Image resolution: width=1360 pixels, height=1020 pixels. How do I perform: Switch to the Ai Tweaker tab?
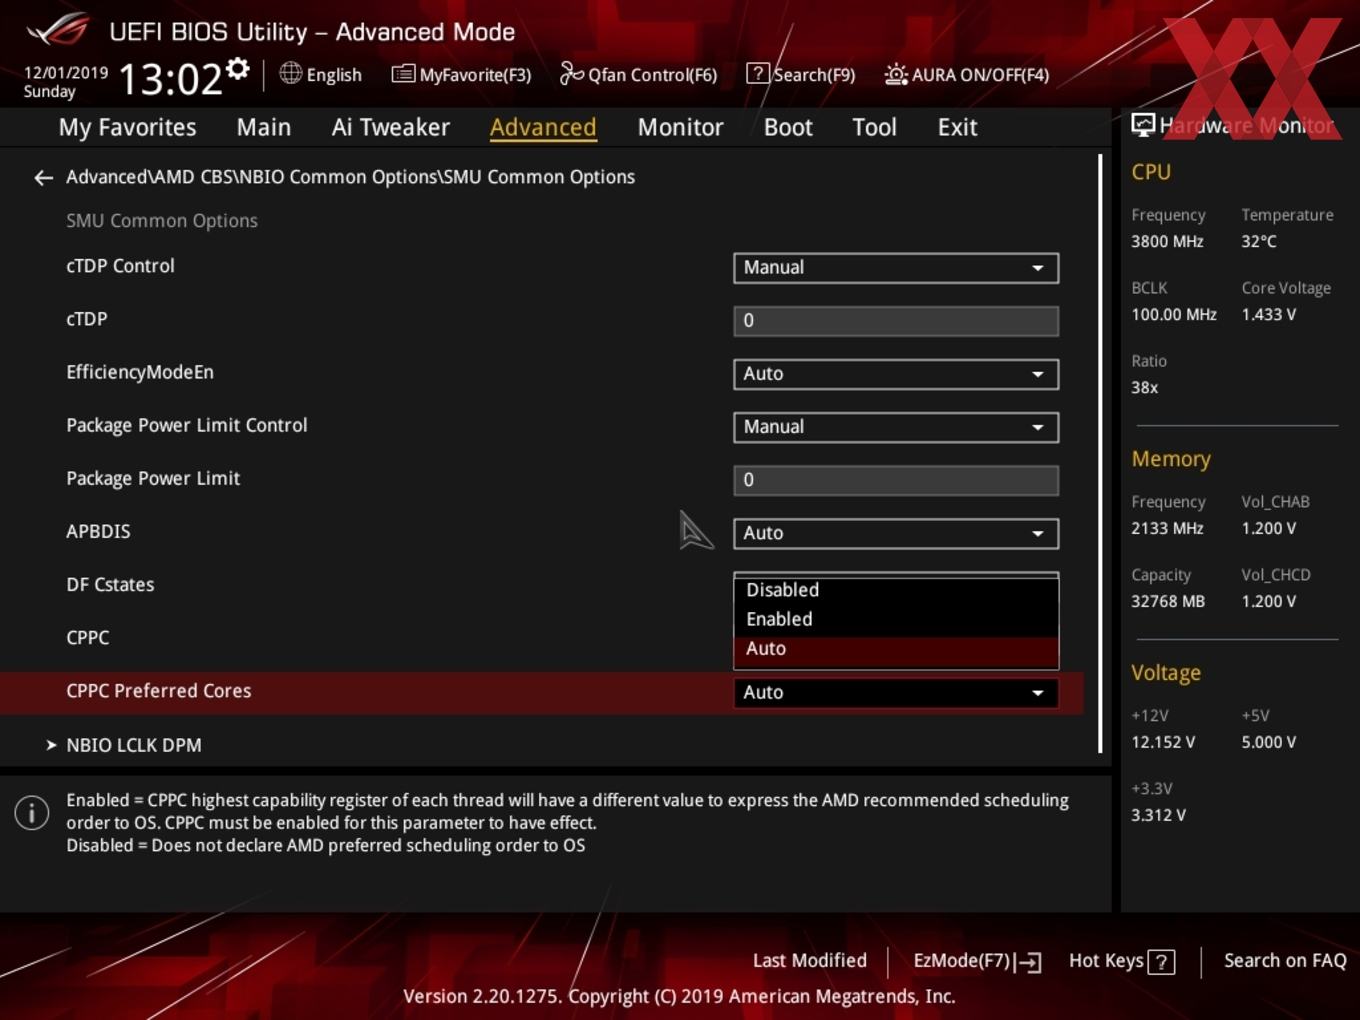pos(391,127)
